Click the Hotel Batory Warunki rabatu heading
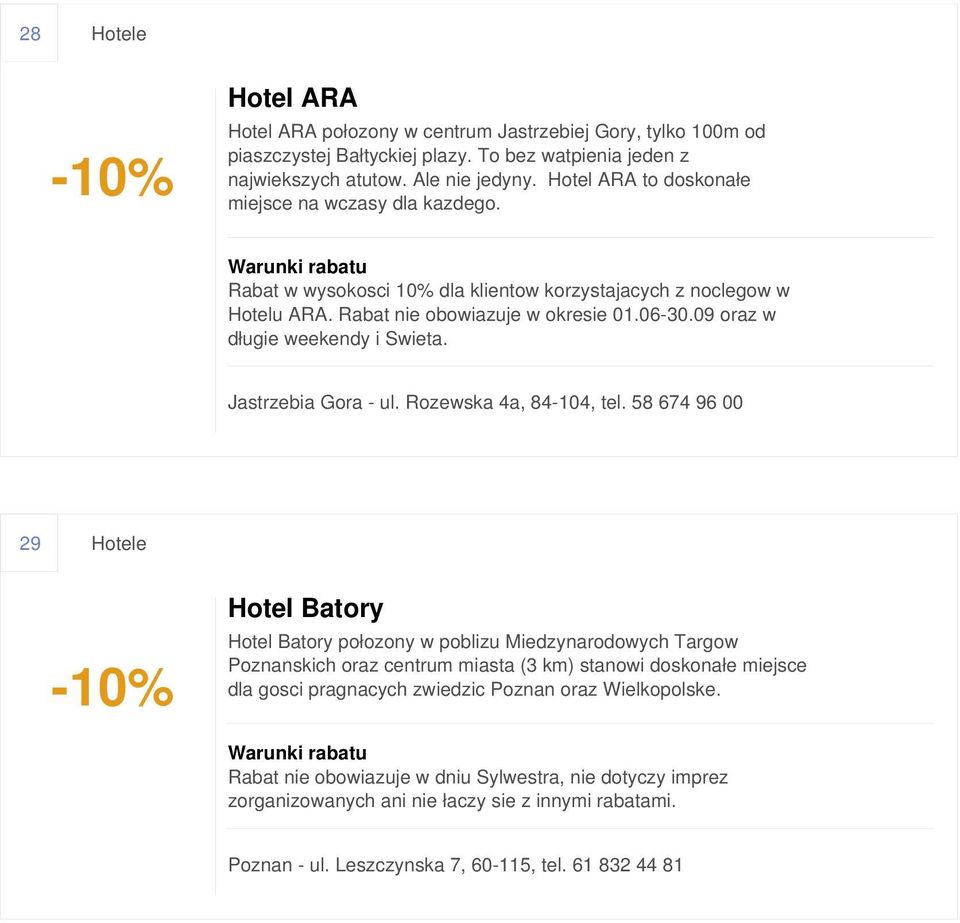The height and width of the screenshot is (923, 960). (297, 753)
